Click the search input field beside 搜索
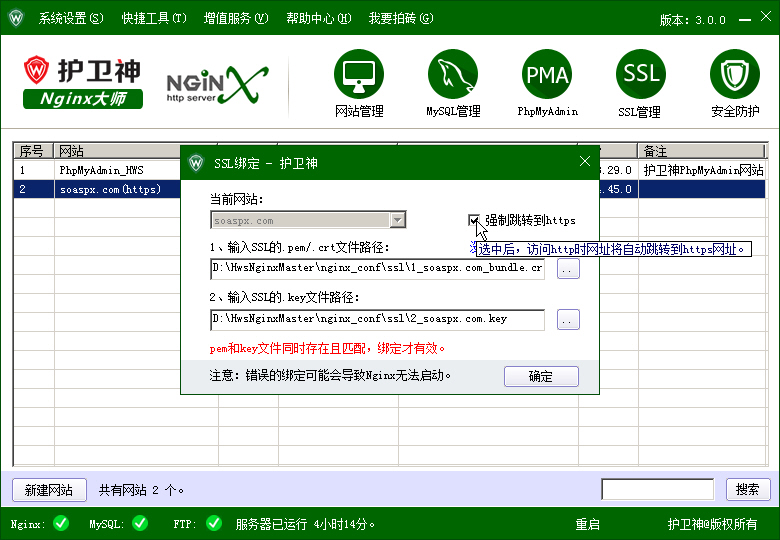Screen dimensions: 780x540 tap(657, 489)
